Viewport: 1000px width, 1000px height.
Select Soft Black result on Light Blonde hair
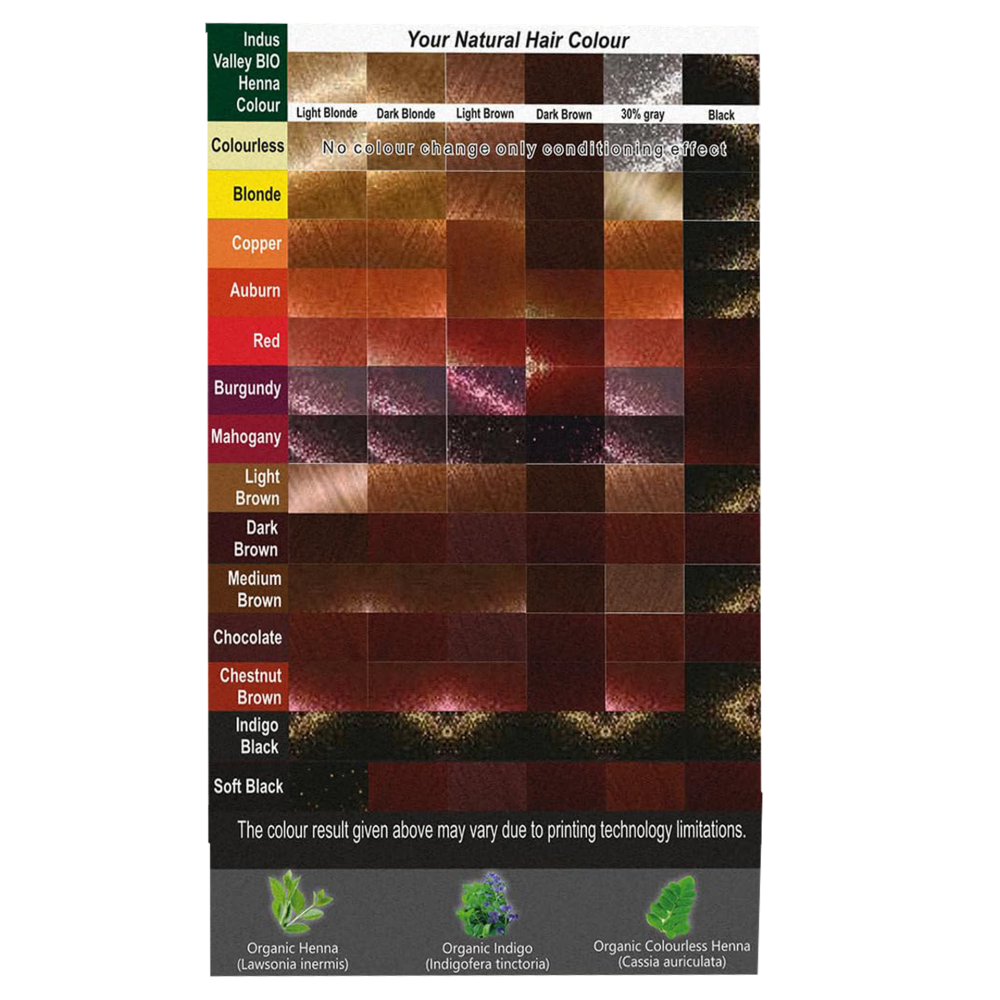point(327,786)
